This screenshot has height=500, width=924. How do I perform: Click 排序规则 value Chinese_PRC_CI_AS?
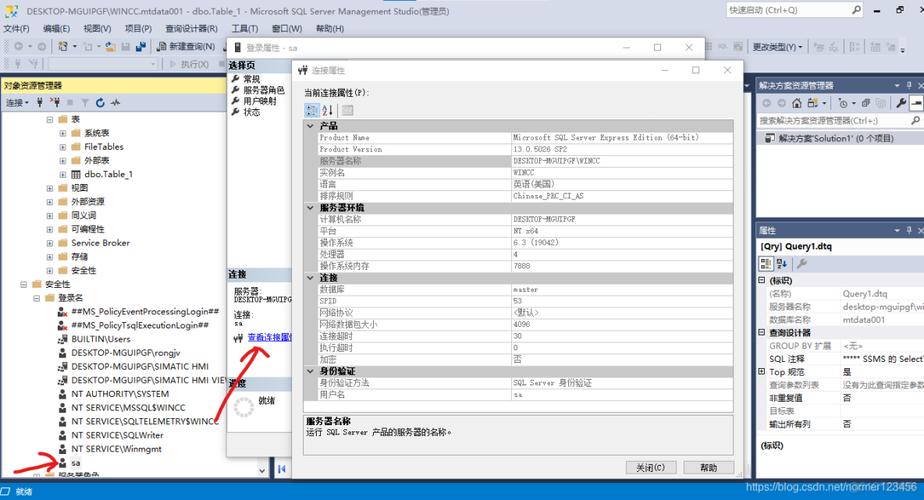click(622, 196)
